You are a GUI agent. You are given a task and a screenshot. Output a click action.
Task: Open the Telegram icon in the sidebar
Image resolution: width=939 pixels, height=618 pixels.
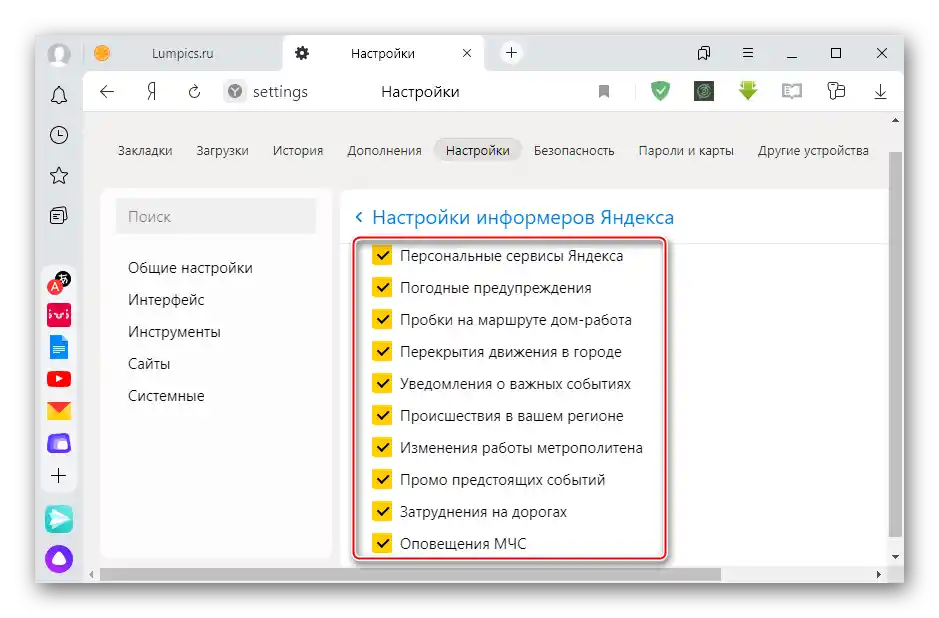pos(58,519)
